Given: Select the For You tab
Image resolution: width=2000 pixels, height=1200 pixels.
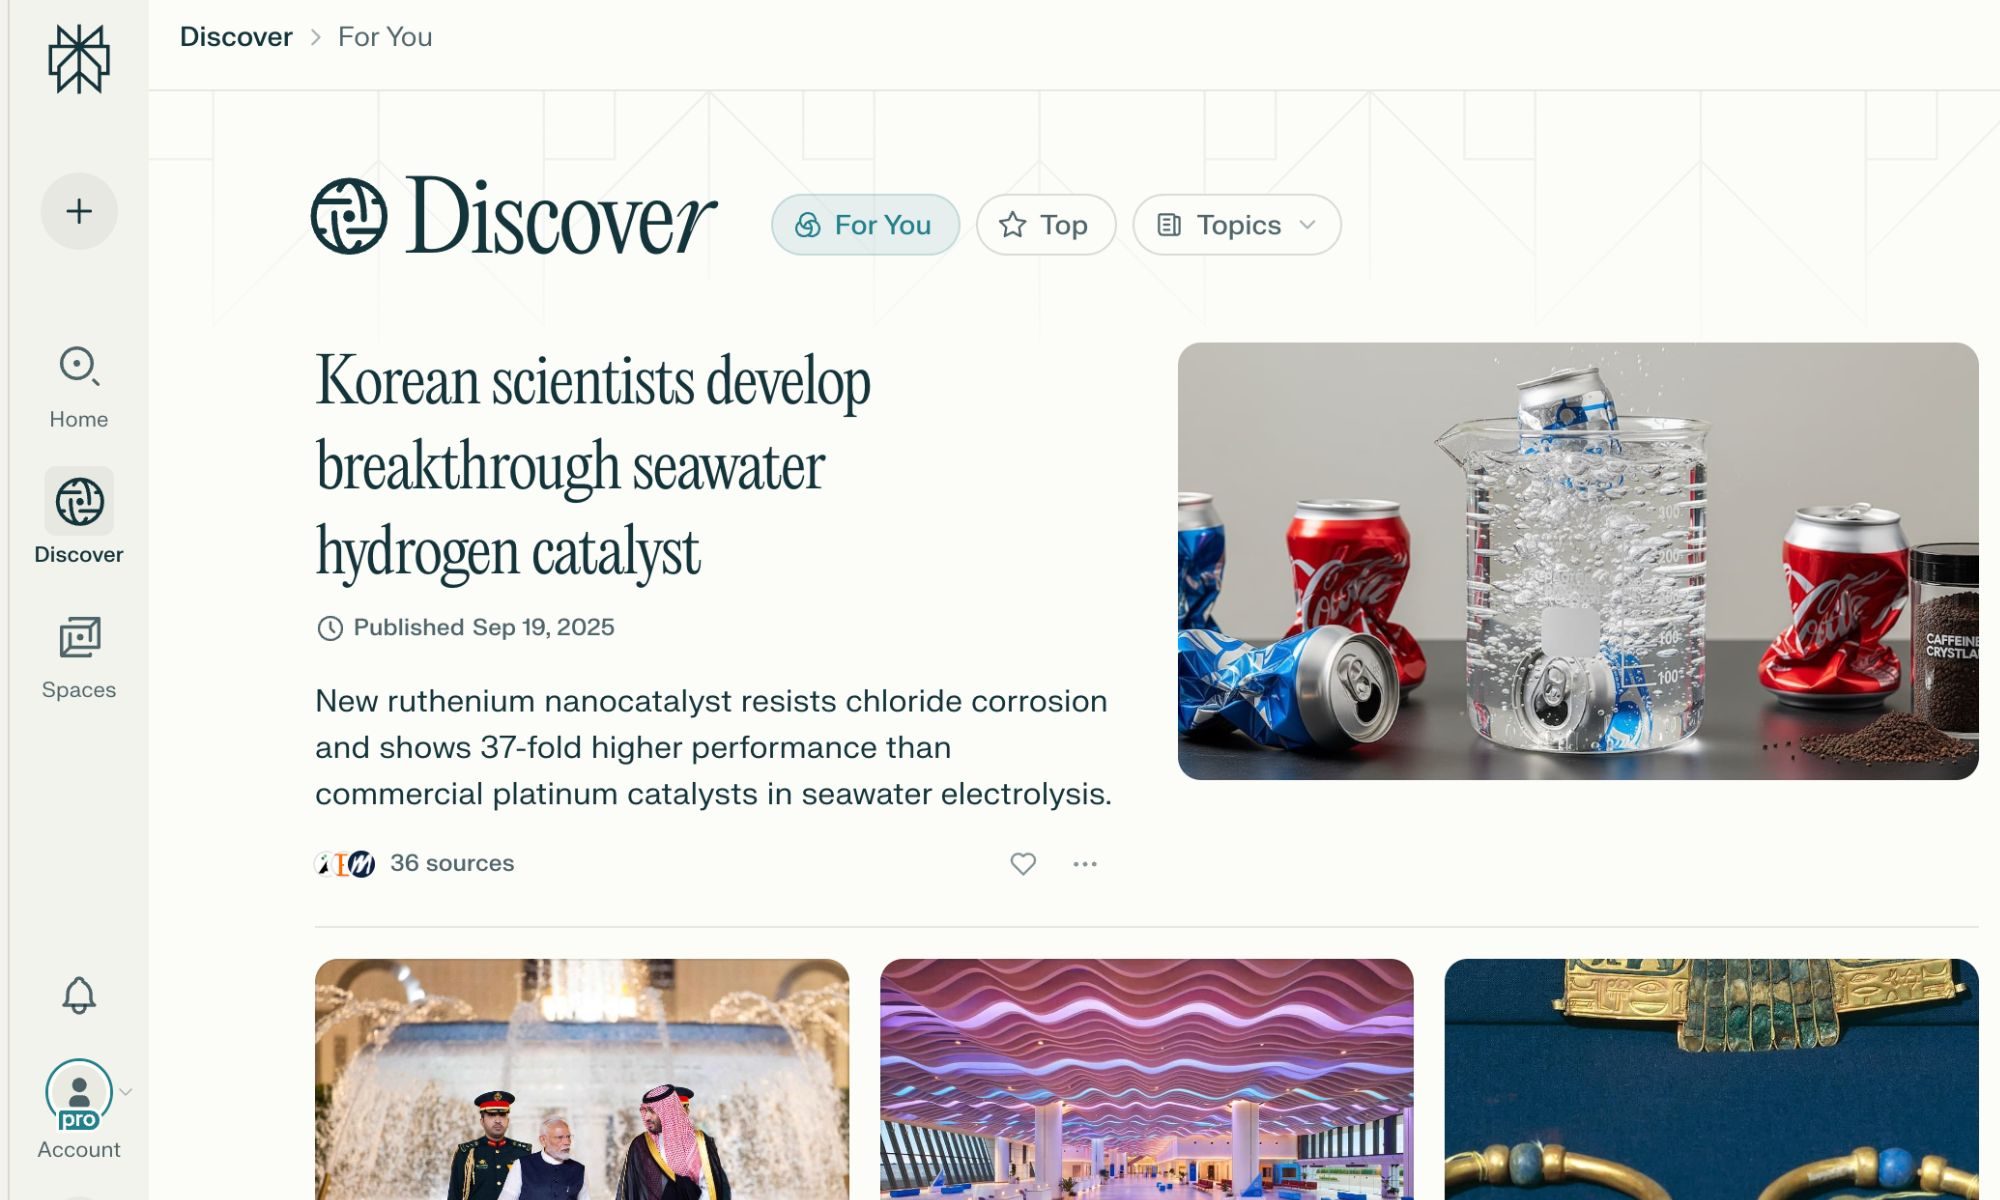Looking at the screenshot, I should point(865,225).
